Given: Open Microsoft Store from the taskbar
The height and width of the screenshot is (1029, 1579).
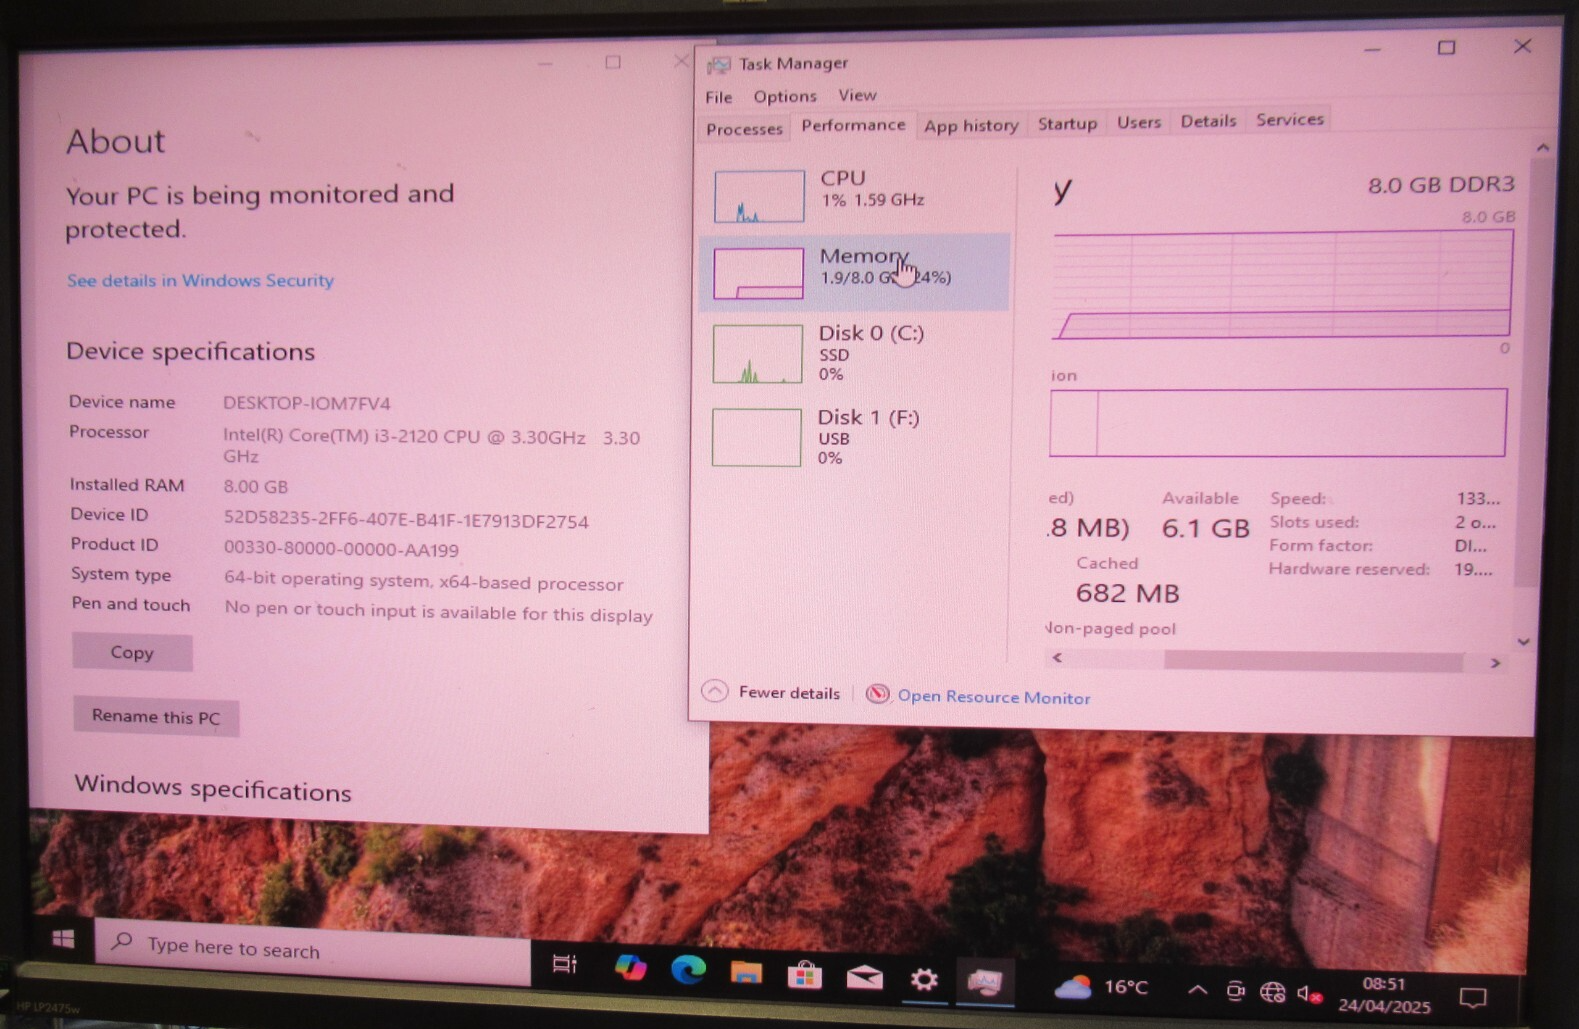Looking at the screenshot, I should point(804,974).
